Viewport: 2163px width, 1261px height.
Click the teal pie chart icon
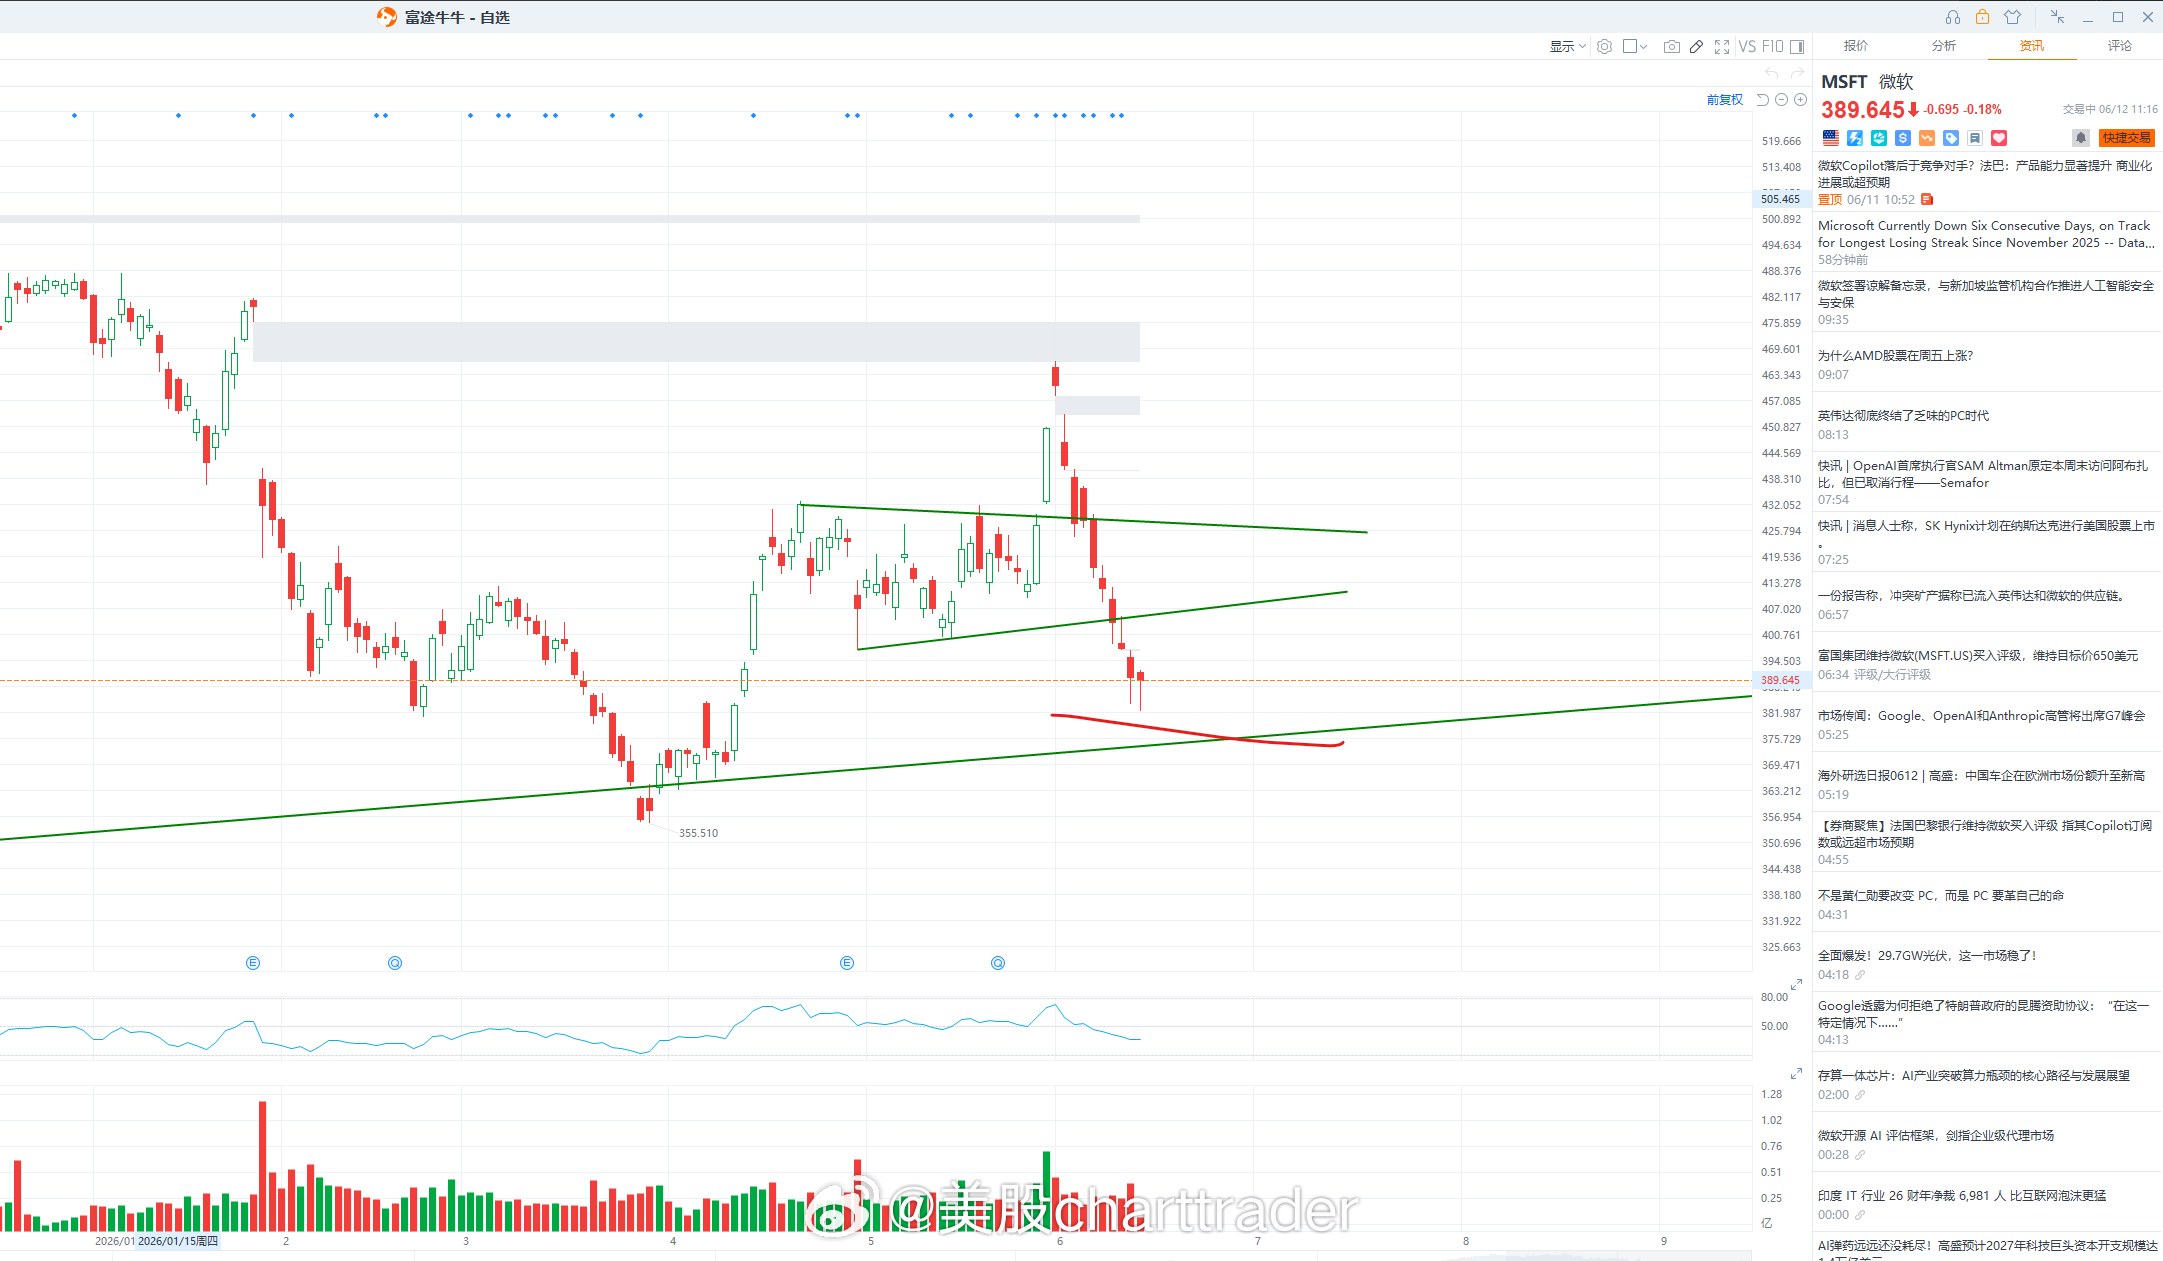click(x=1879, y=138)
